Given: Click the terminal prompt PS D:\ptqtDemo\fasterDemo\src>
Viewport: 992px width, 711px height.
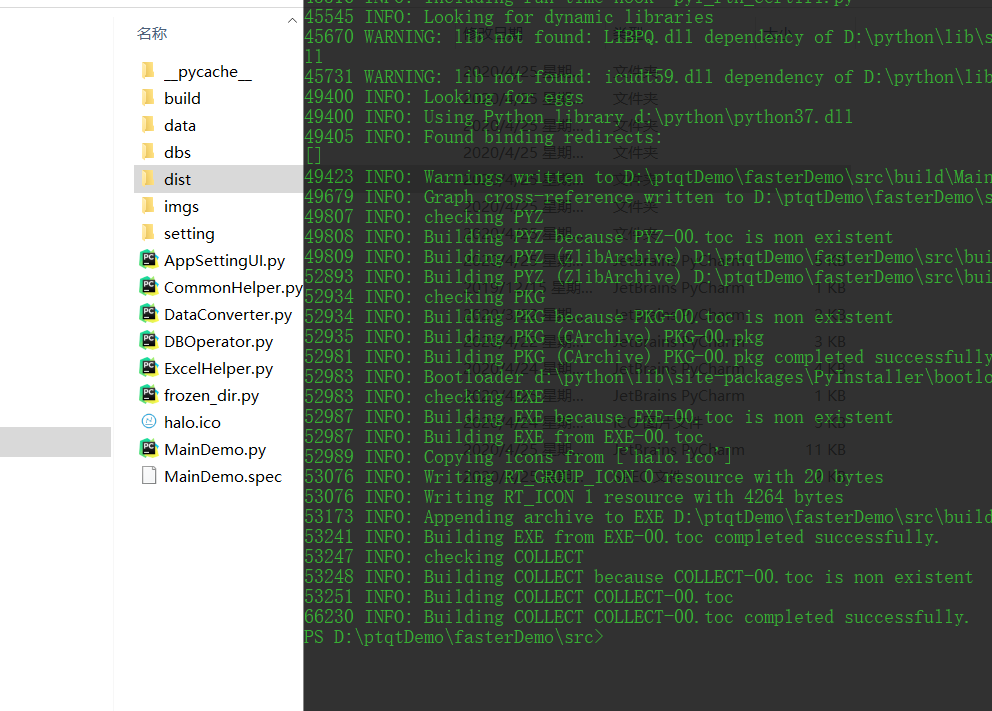Looking at the screenshot, I should point(454,637).
